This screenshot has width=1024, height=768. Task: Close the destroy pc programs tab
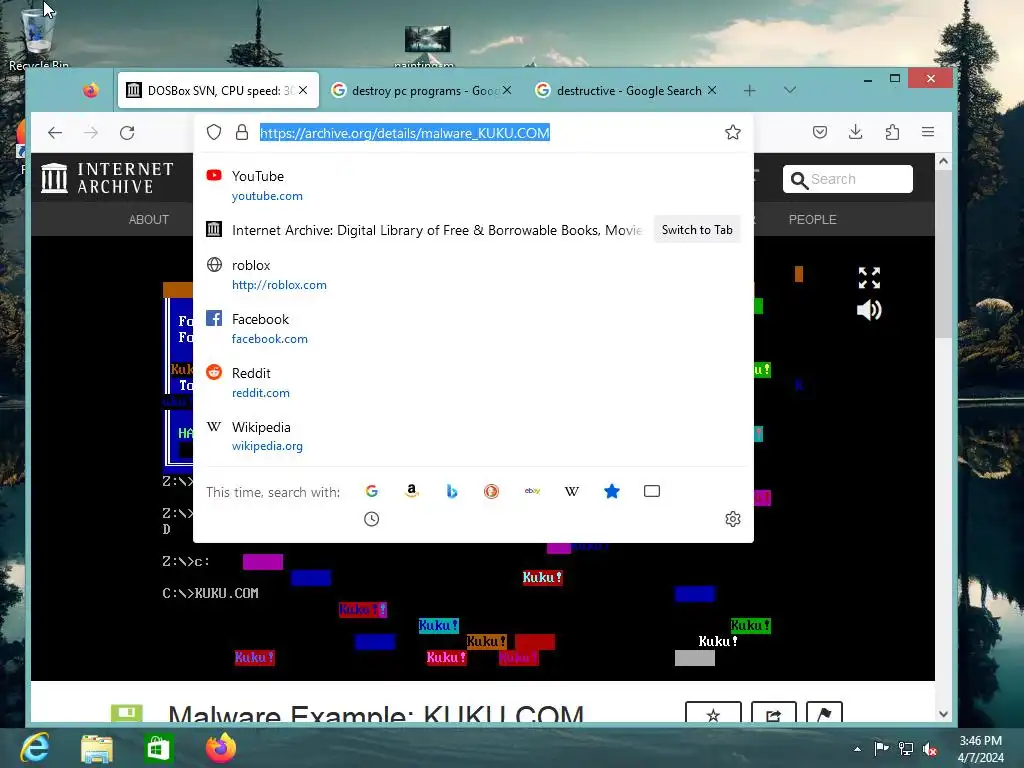coord(507,90)
